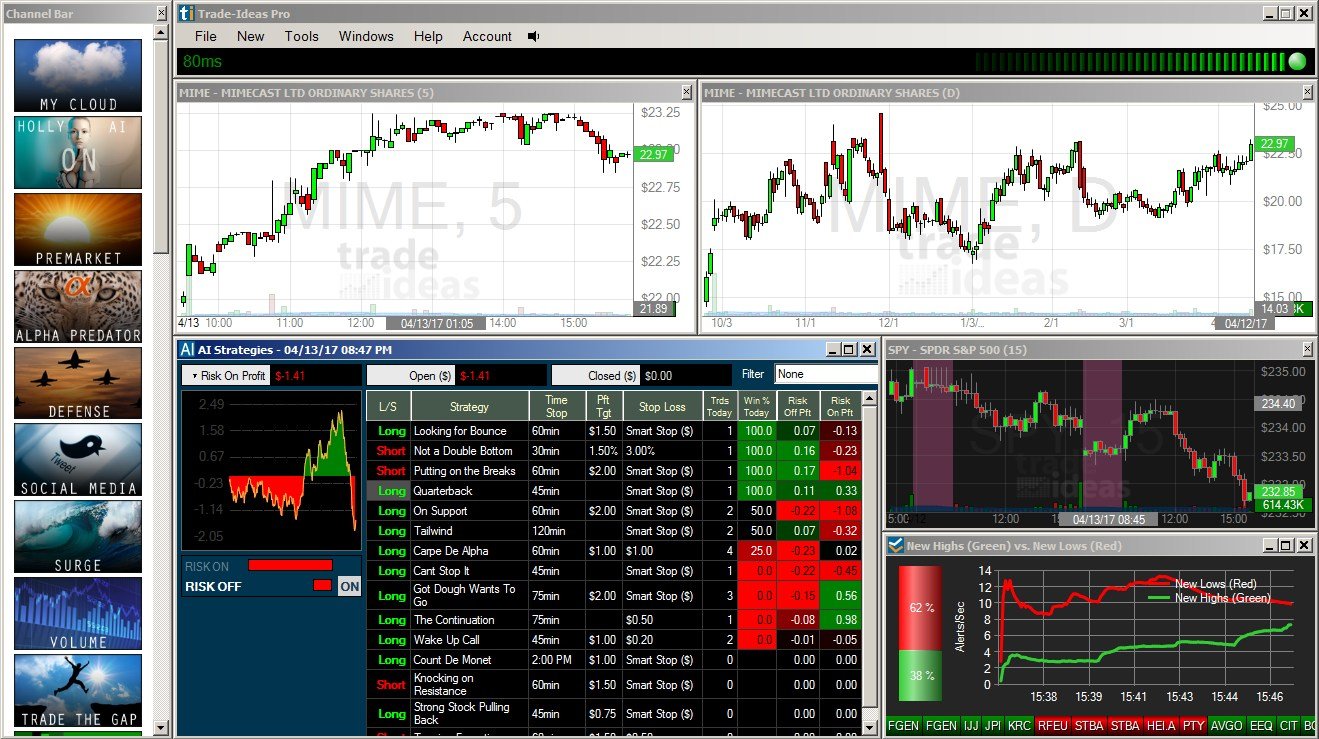Sort by the Strategy column header

click(x=469, y=407)
